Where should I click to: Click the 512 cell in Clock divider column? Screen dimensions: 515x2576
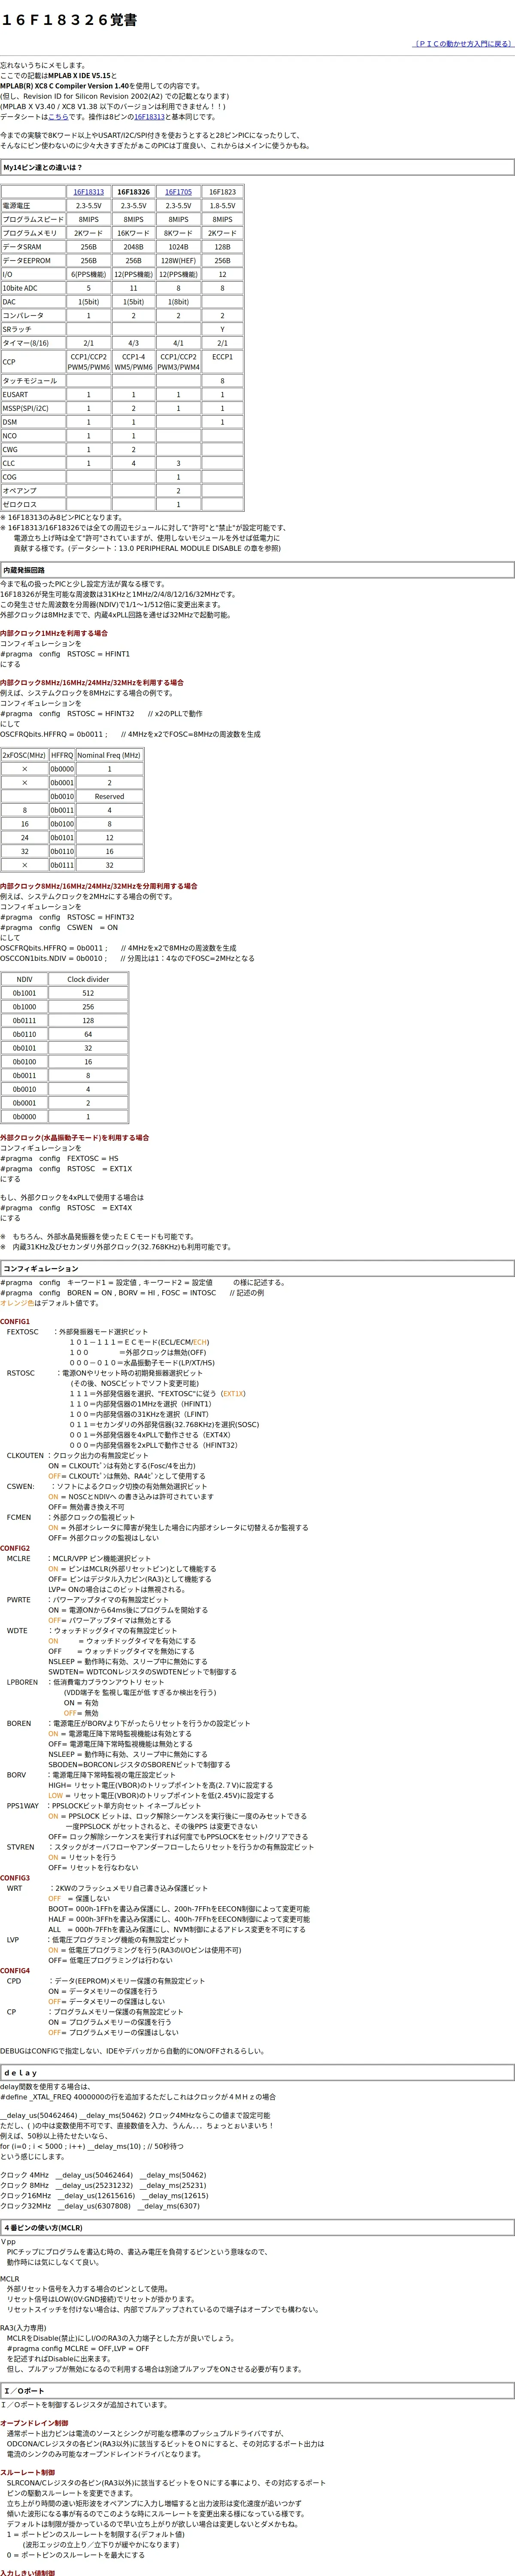[x=88, y=993]
